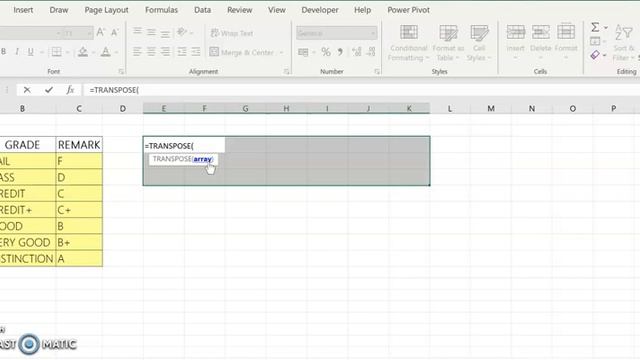Switch to Page Layout tab
This screenshot has height=360, width=640.
(107, 10)
